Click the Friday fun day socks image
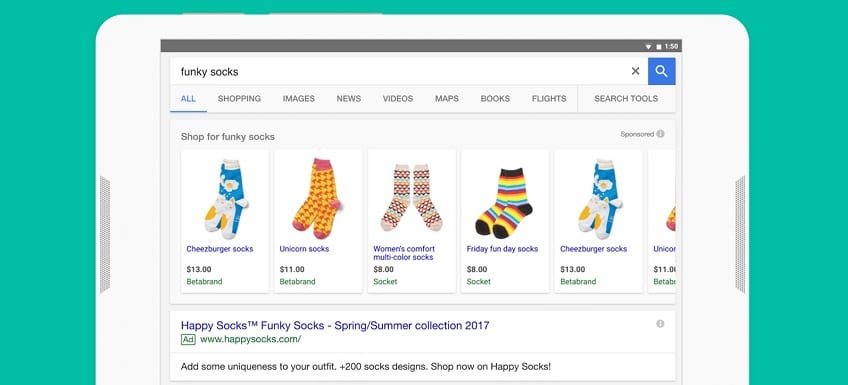Screen dimensions: 848x385 (504, 203)
